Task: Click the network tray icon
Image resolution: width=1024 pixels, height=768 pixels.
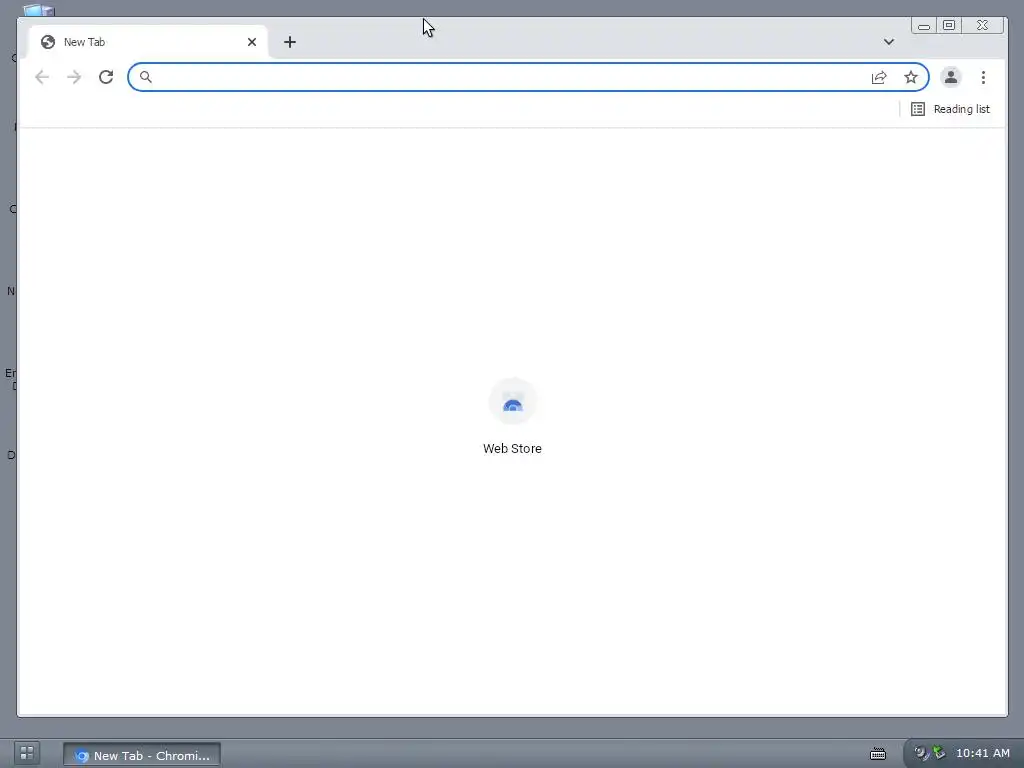Action: point(938,753)
